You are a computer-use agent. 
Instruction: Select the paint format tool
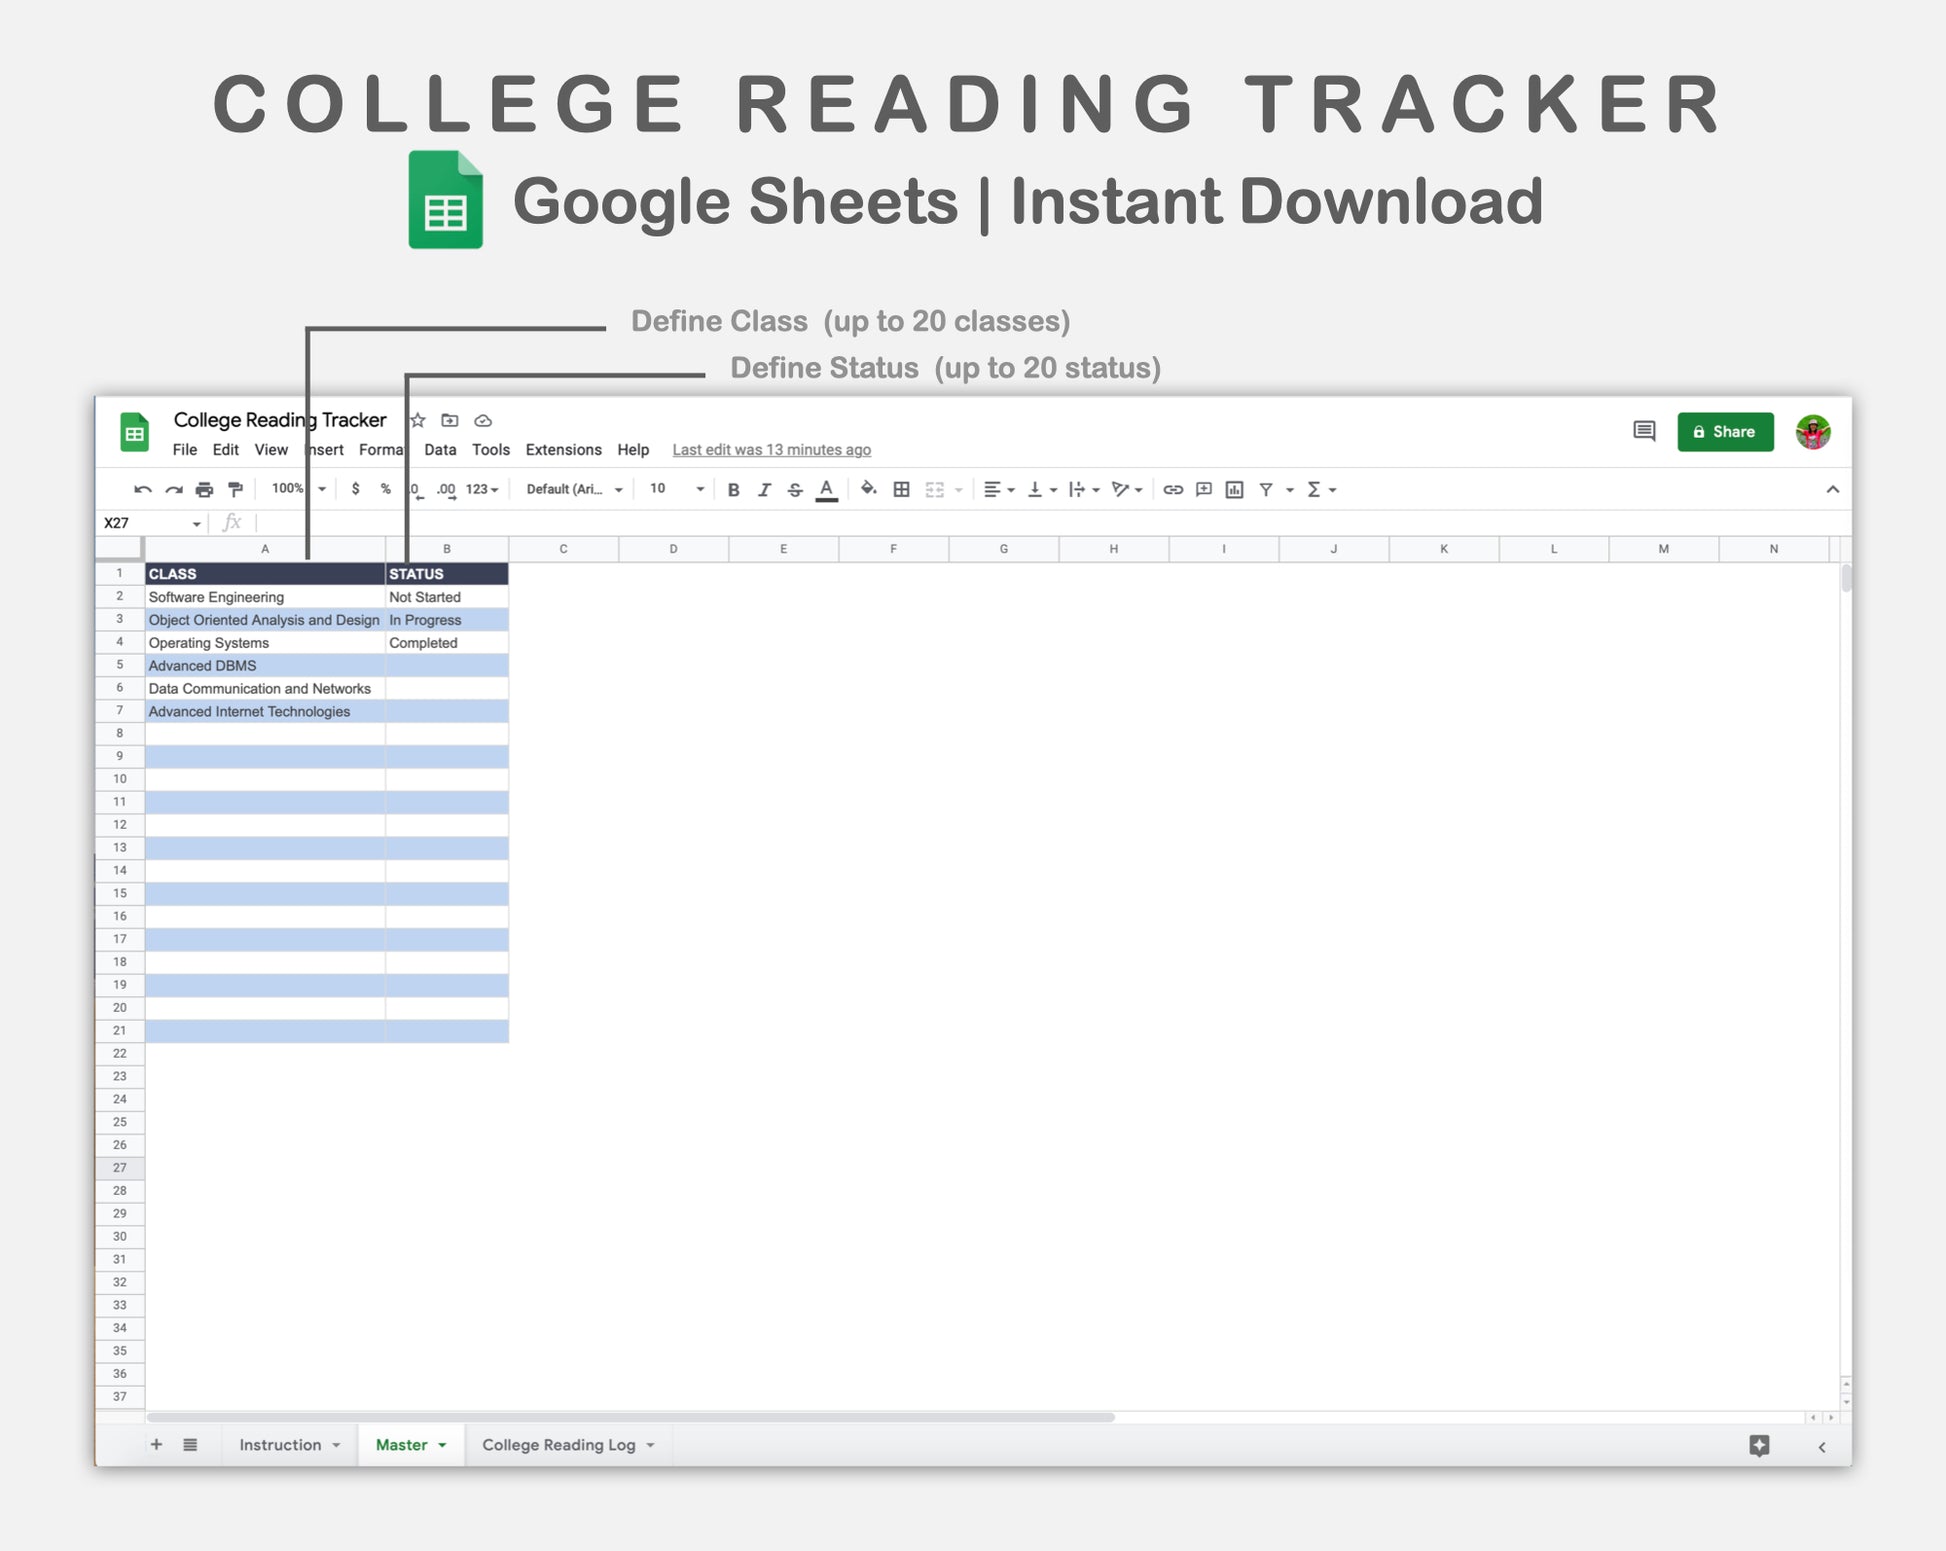coord(235,490)
